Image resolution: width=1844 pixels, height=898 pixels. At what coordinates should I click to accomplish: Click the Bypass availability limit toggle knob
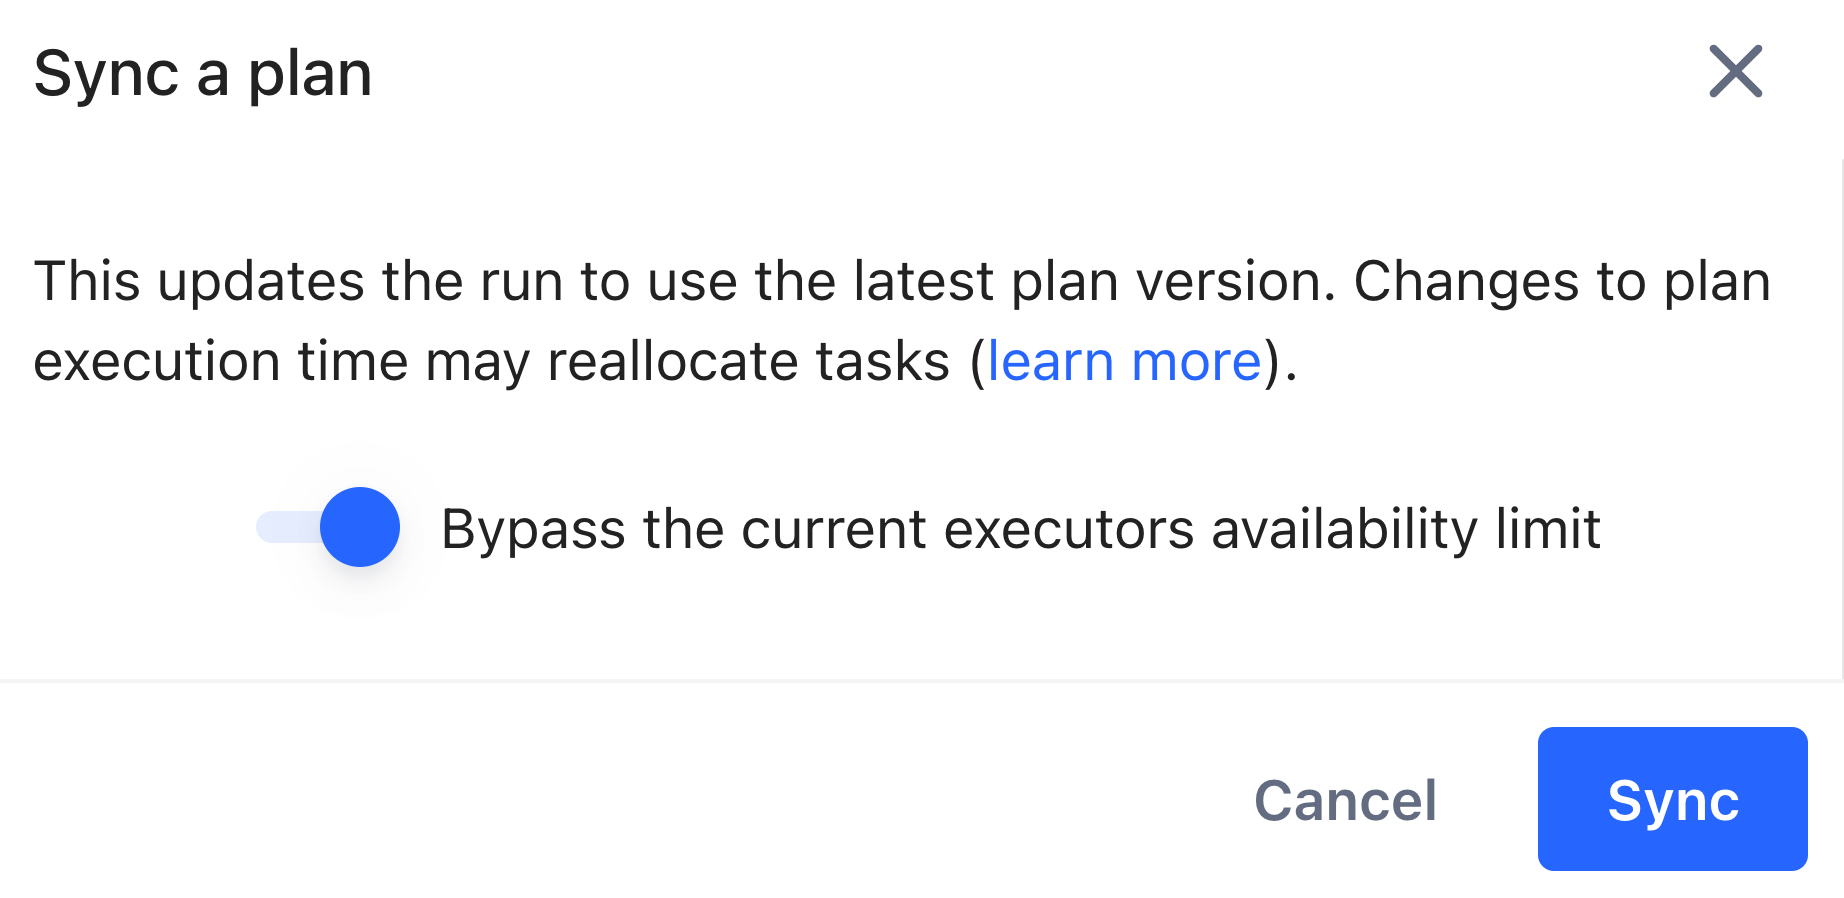359,527
